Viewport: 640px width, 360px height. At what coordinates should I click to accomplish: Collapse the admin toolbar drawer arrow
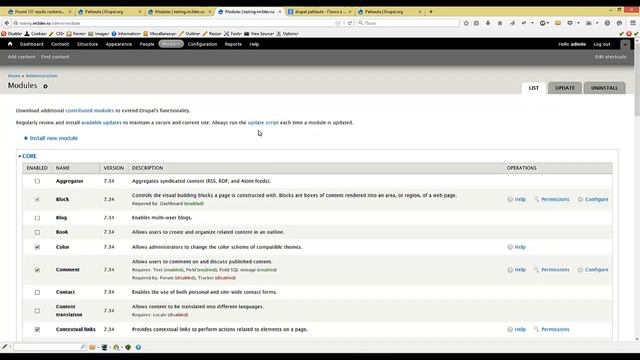click(x=625, y=44)
